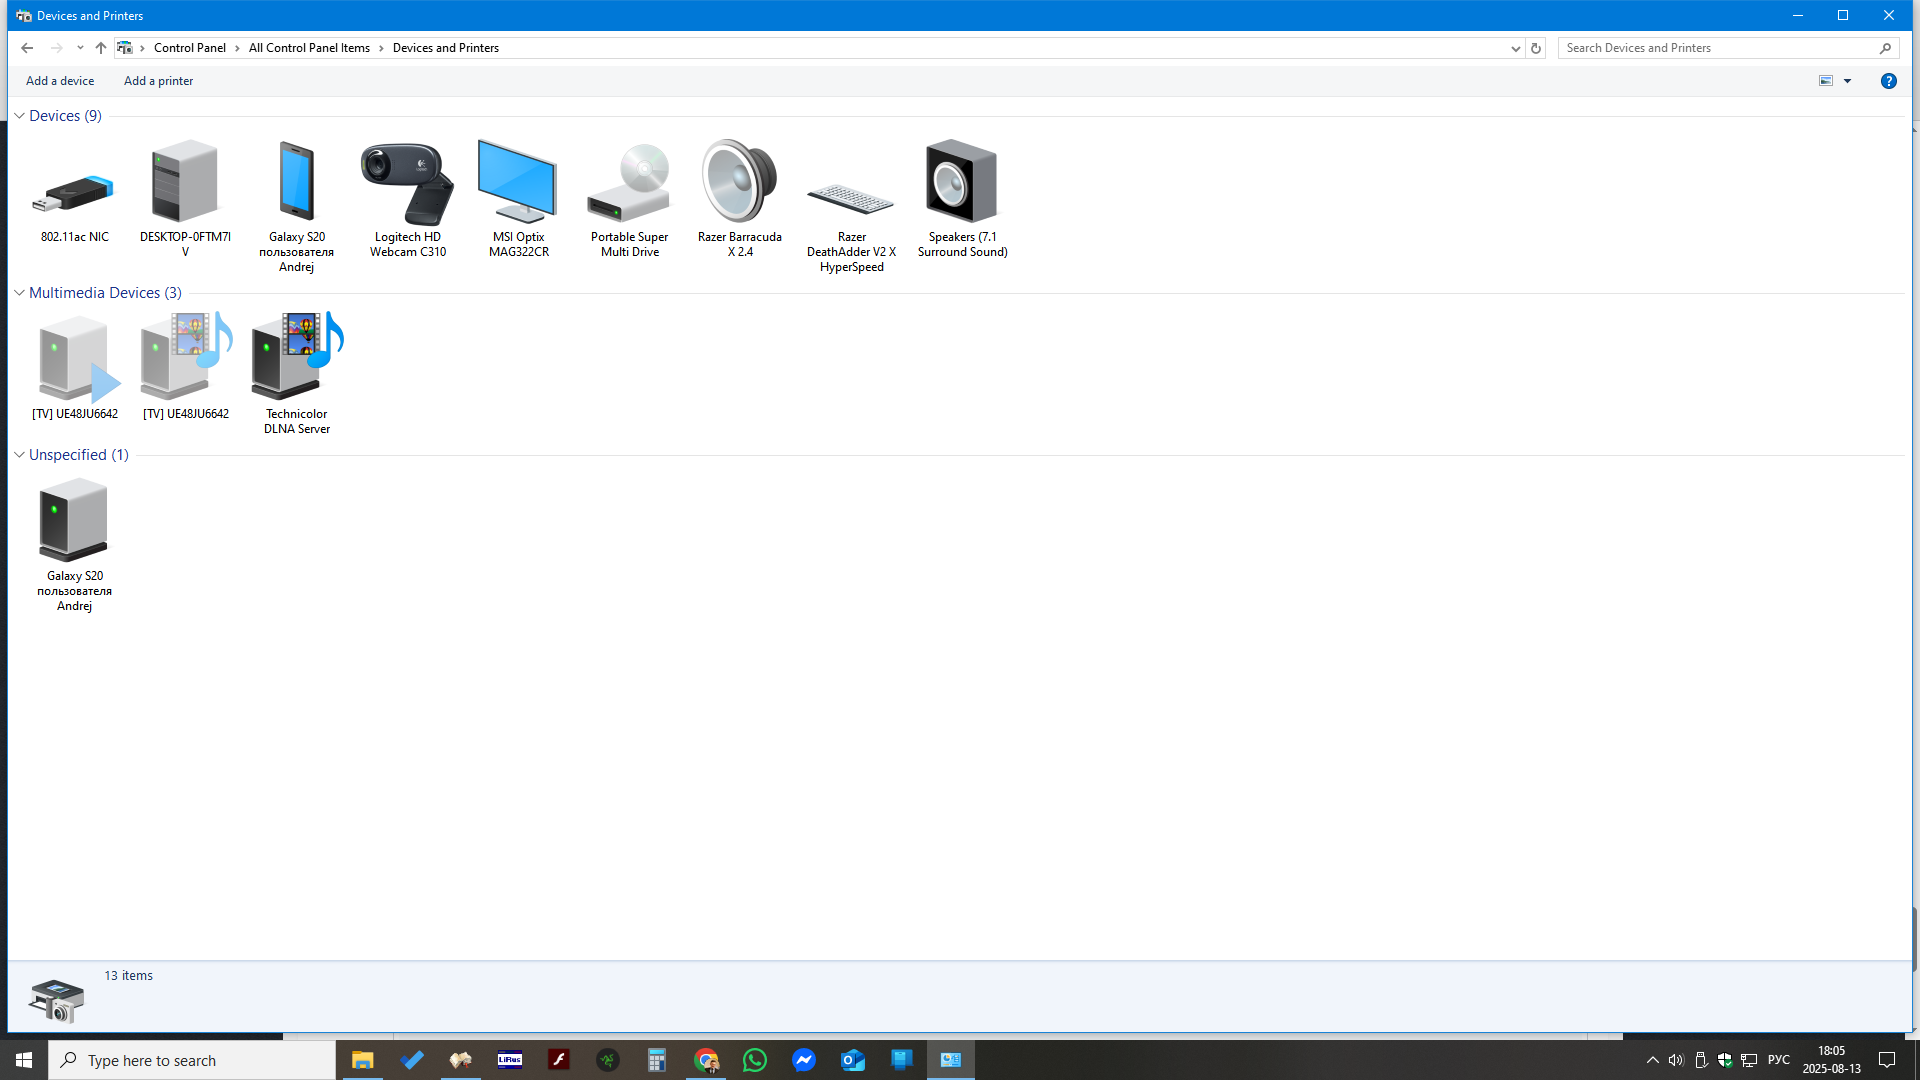The image size is (1920, 1080).
Task: Select the Speakers (7.1 Surround Sound) icon
Action: tap(961, 181)
